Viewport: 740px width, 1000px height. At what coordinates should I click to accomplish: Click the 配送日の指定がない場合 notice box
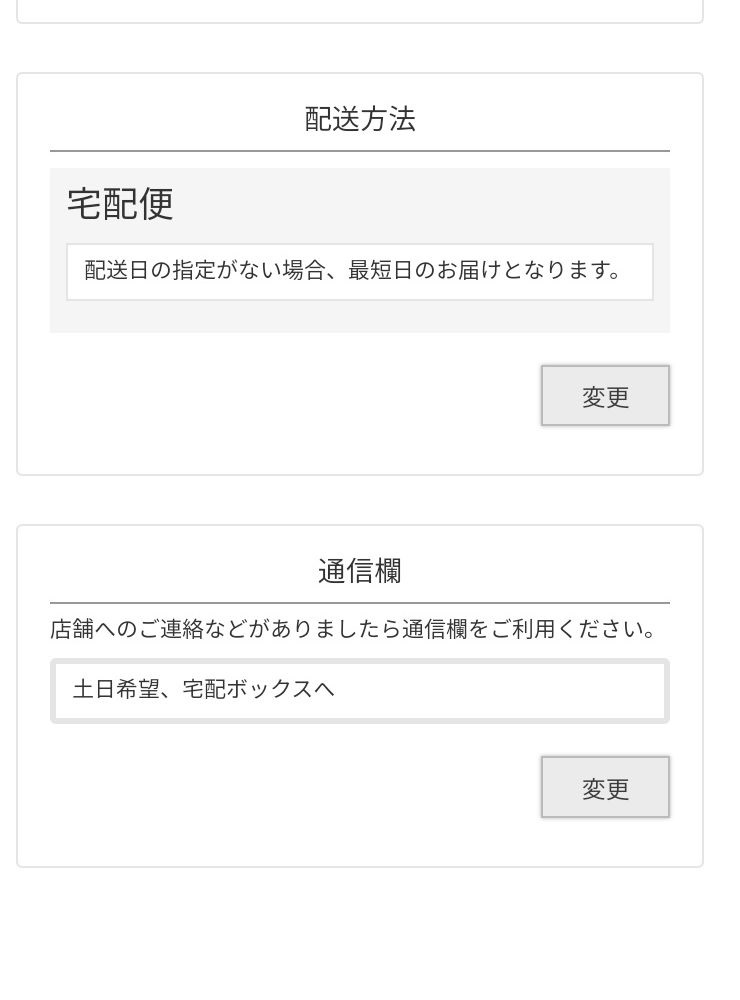(360, 271)
